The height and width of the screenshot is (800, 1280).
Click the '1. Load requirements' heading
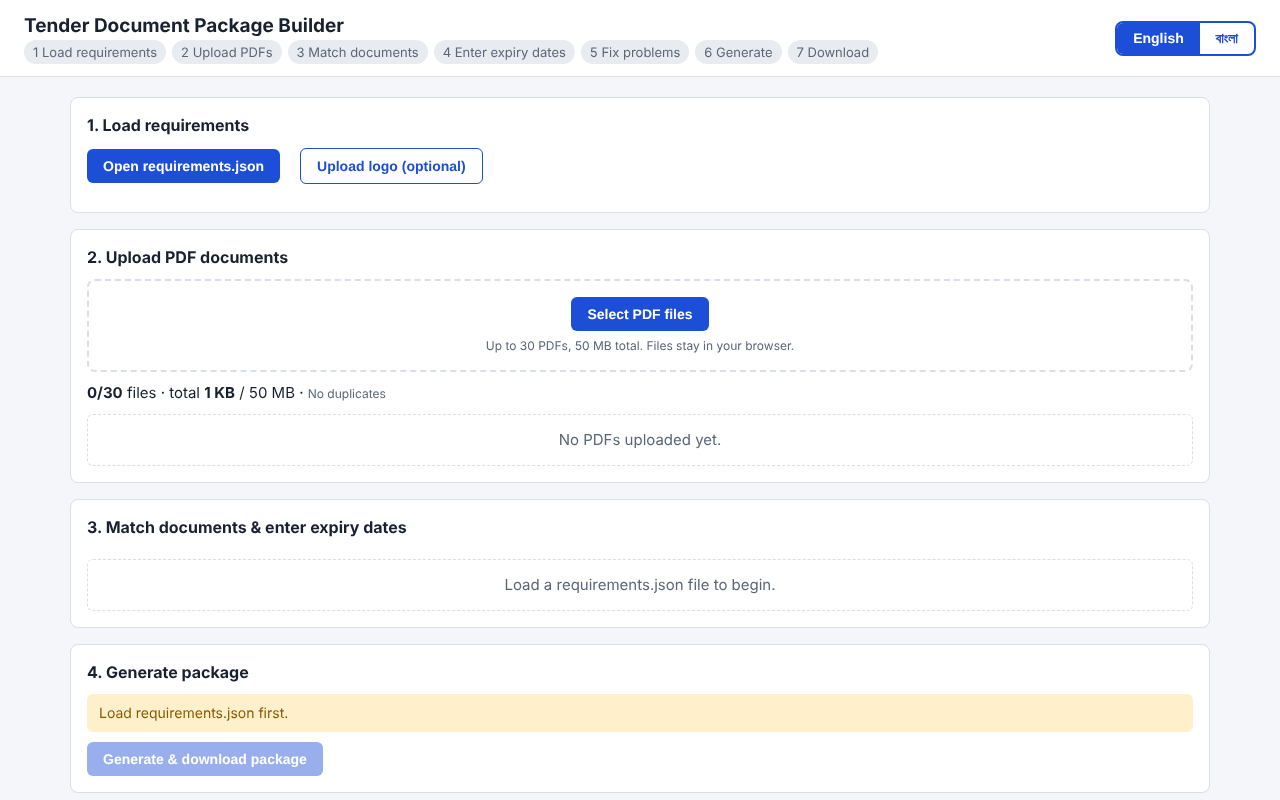point(168,125)
